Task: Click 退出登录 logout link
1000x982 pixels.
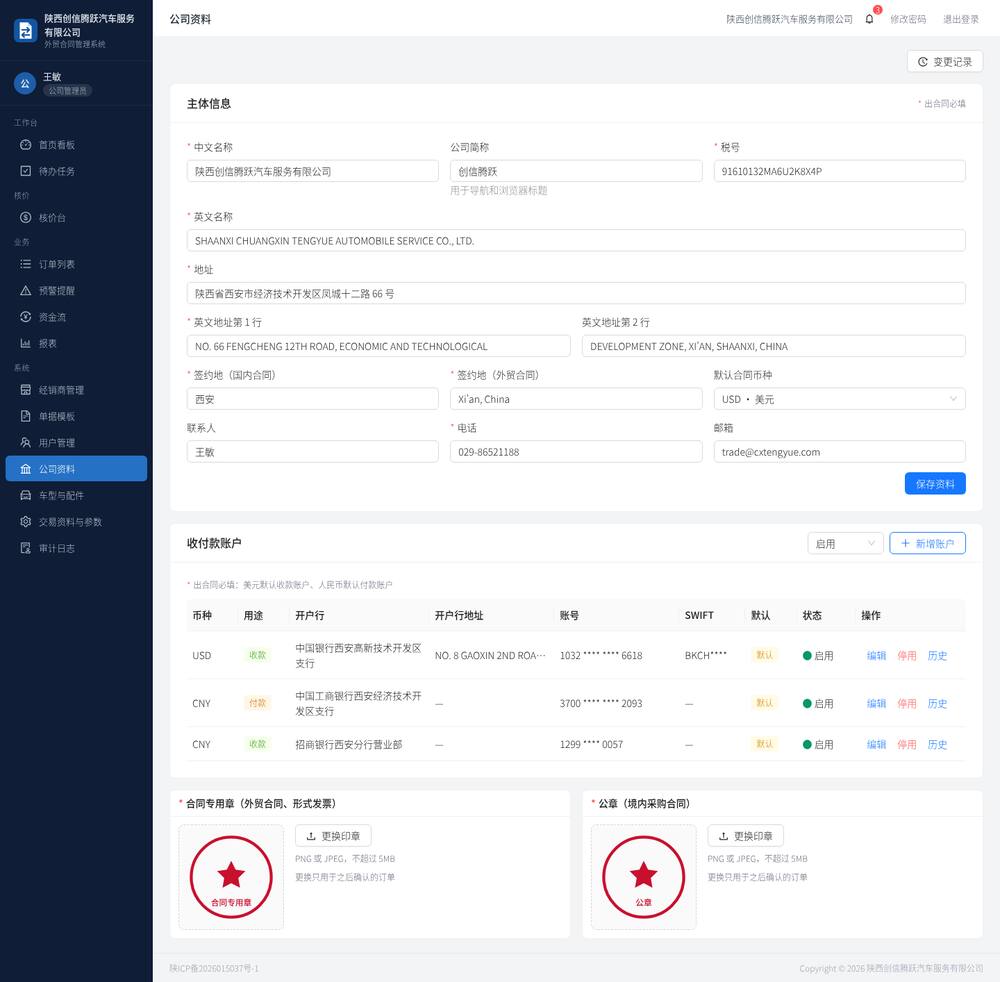Action: 961,19
